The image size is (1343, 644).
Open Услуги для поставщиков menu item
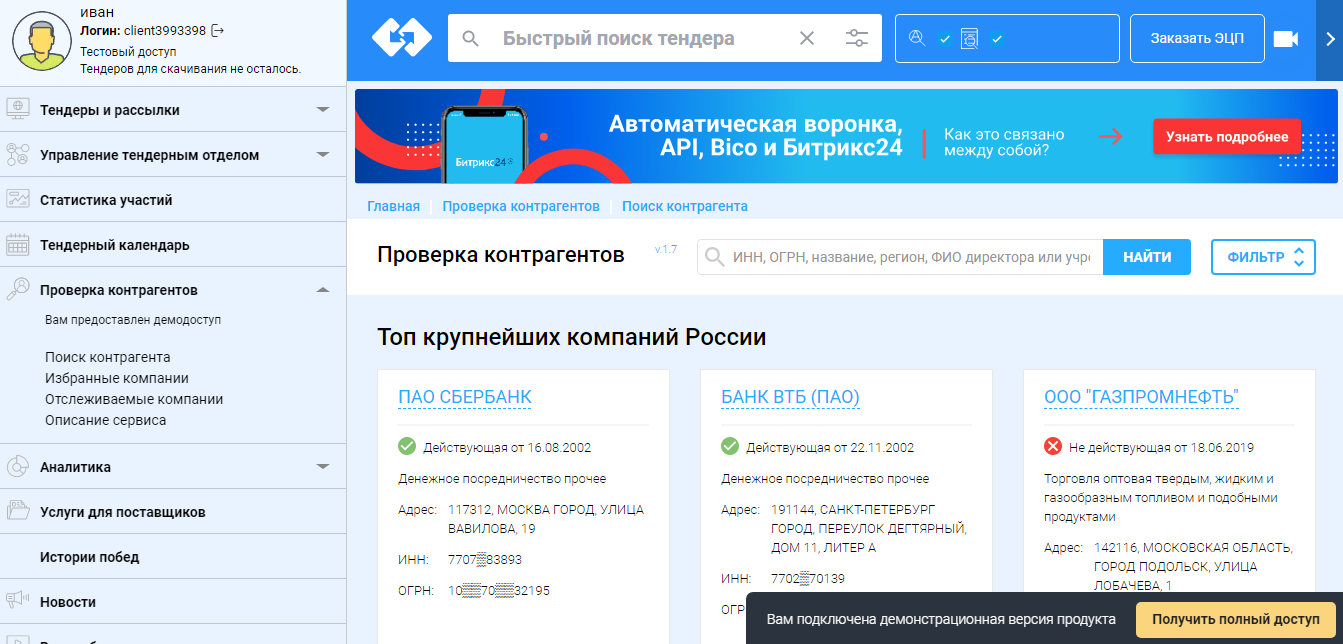[x=123, y=512]
